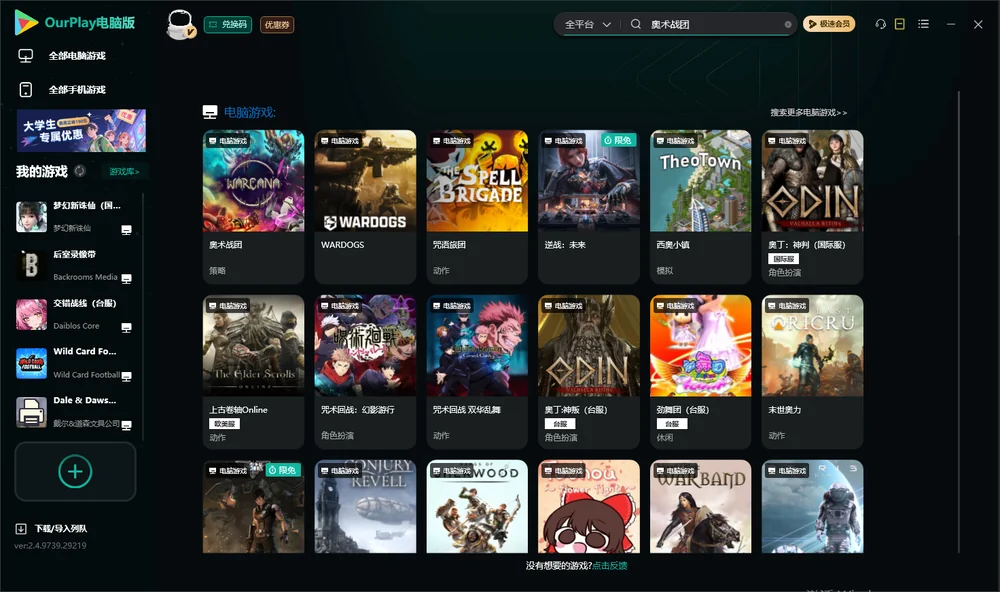Click the user avatar icon in the header
The width and height of the screenshot is (1000, 592).
point(180,24)
